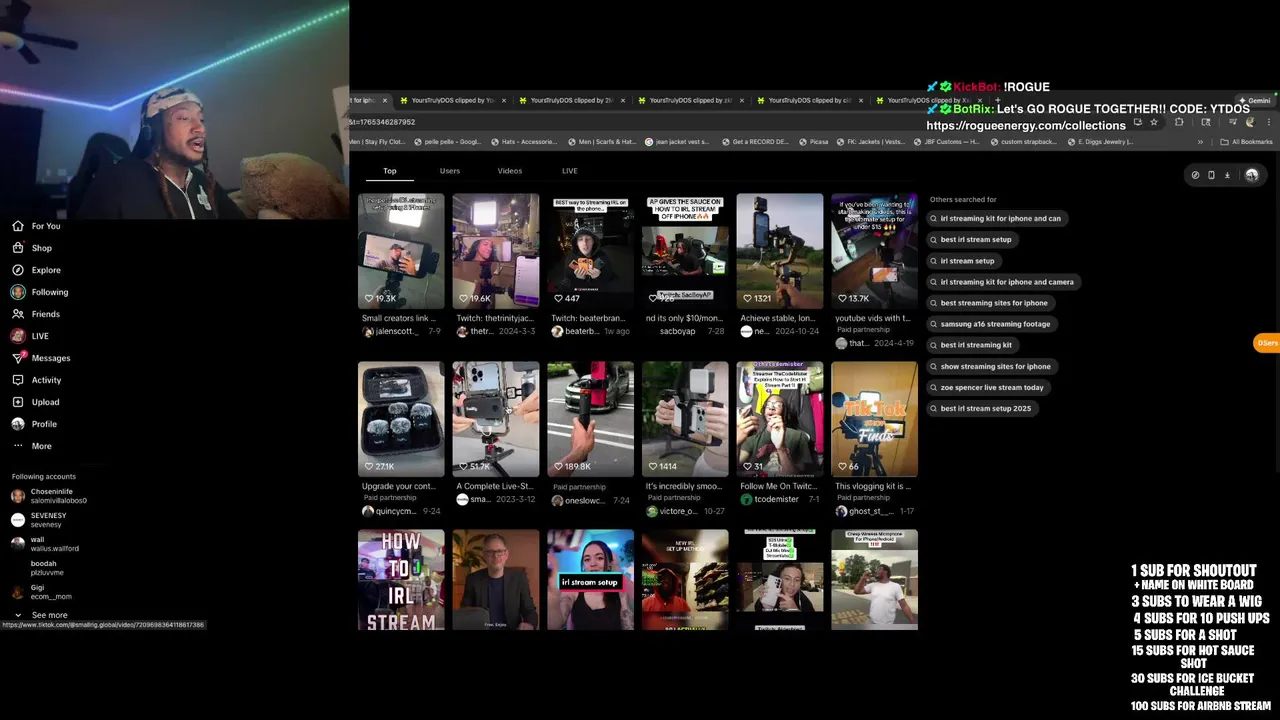Image resolution: width=1280 pixels, height=720 pixels.
Task: Click 'best streaming sites for iphone' suggestion
Action: 989,303
